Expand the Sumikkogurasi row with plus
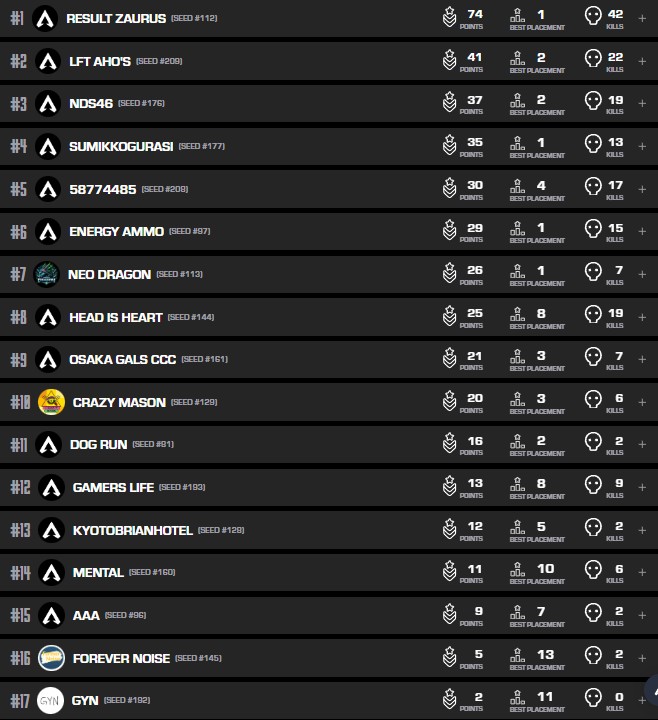Screen dimensions: 658x720 (642, 146)
